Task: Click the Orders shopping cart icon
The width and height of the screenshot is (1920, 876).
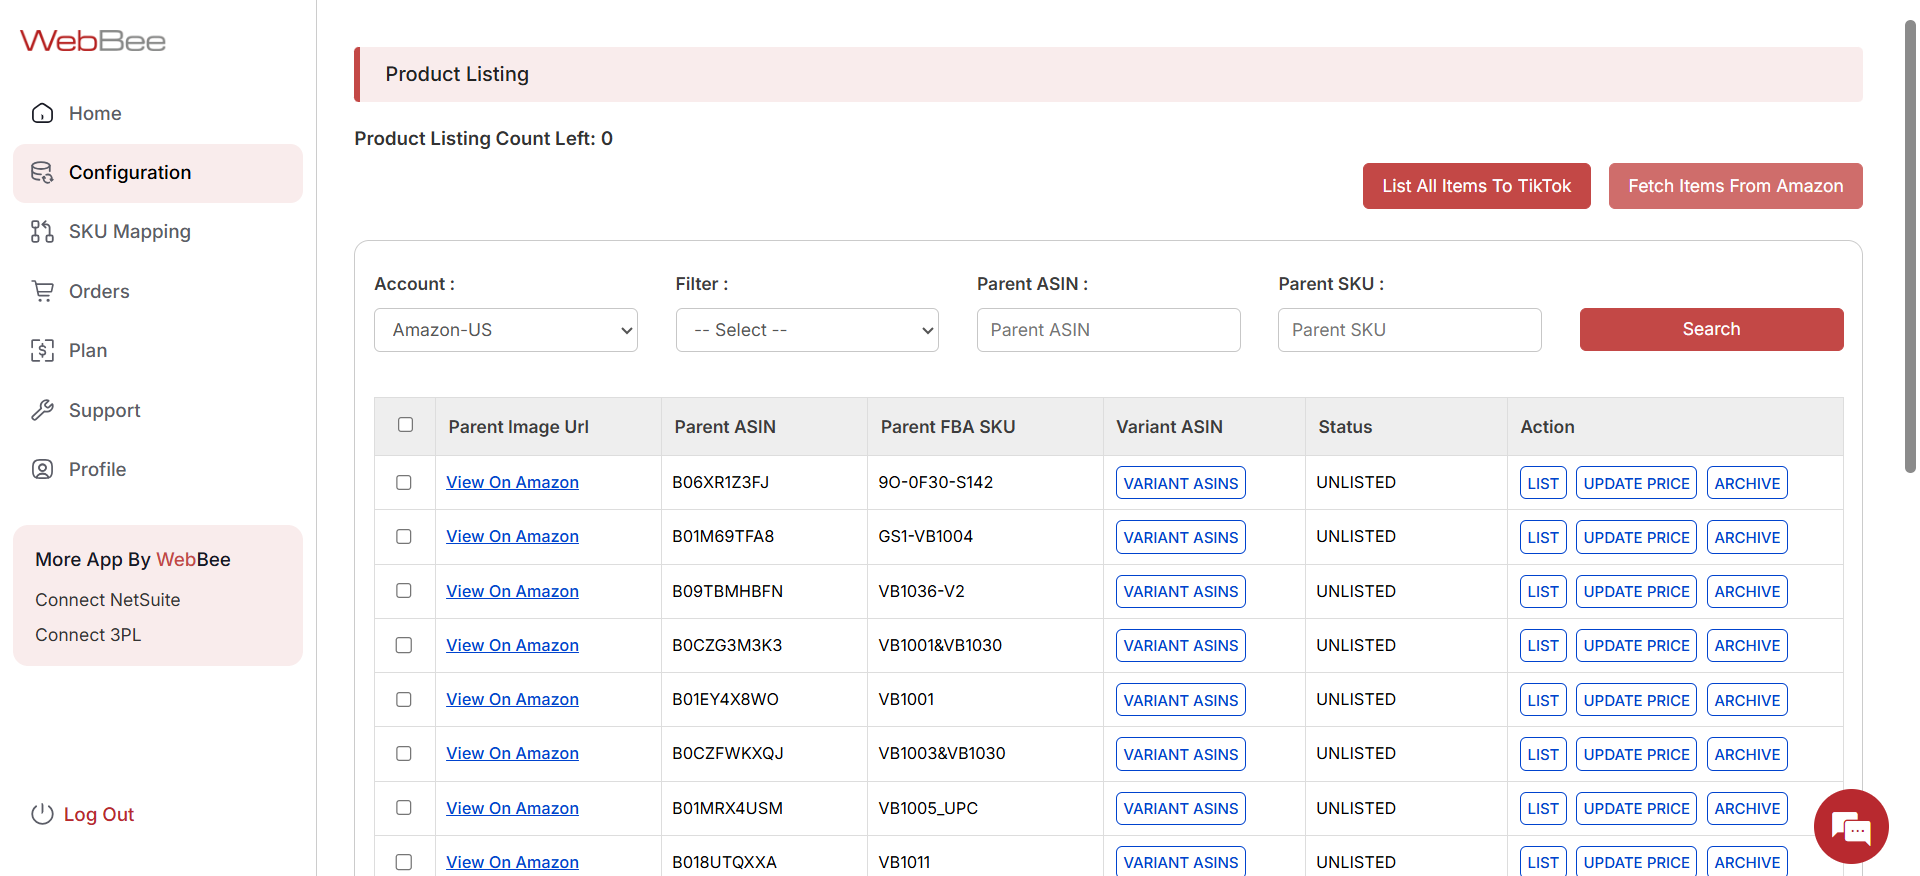Action: (x=42, y=291)
